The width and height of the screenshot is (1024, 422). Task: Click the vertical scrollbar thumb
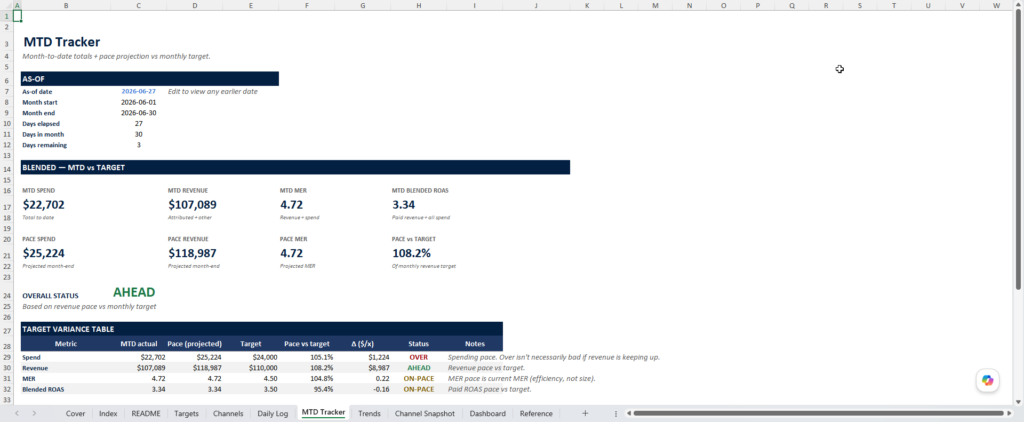click(1018, 150)
